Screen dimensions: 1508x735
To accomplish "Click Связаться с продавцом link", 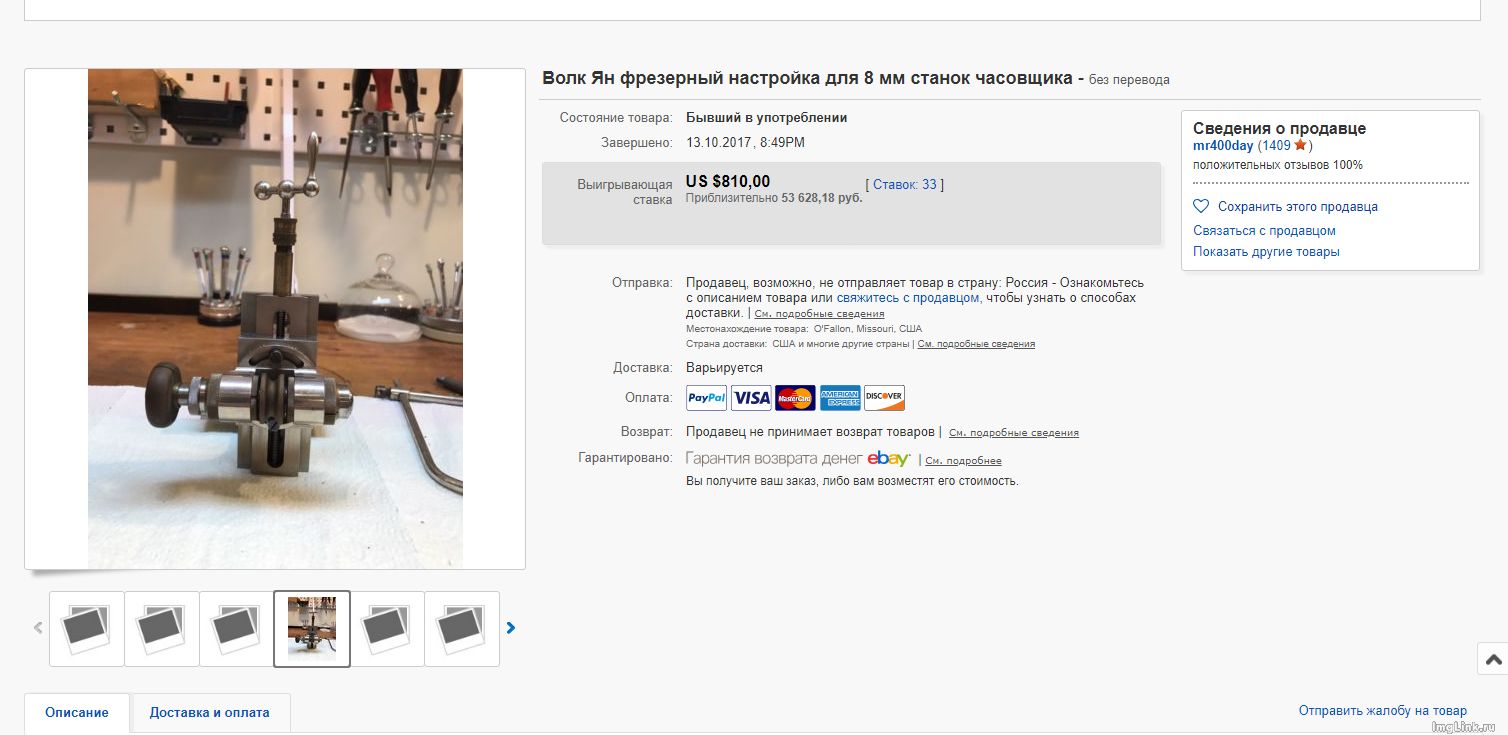I will coord(1264,231).
